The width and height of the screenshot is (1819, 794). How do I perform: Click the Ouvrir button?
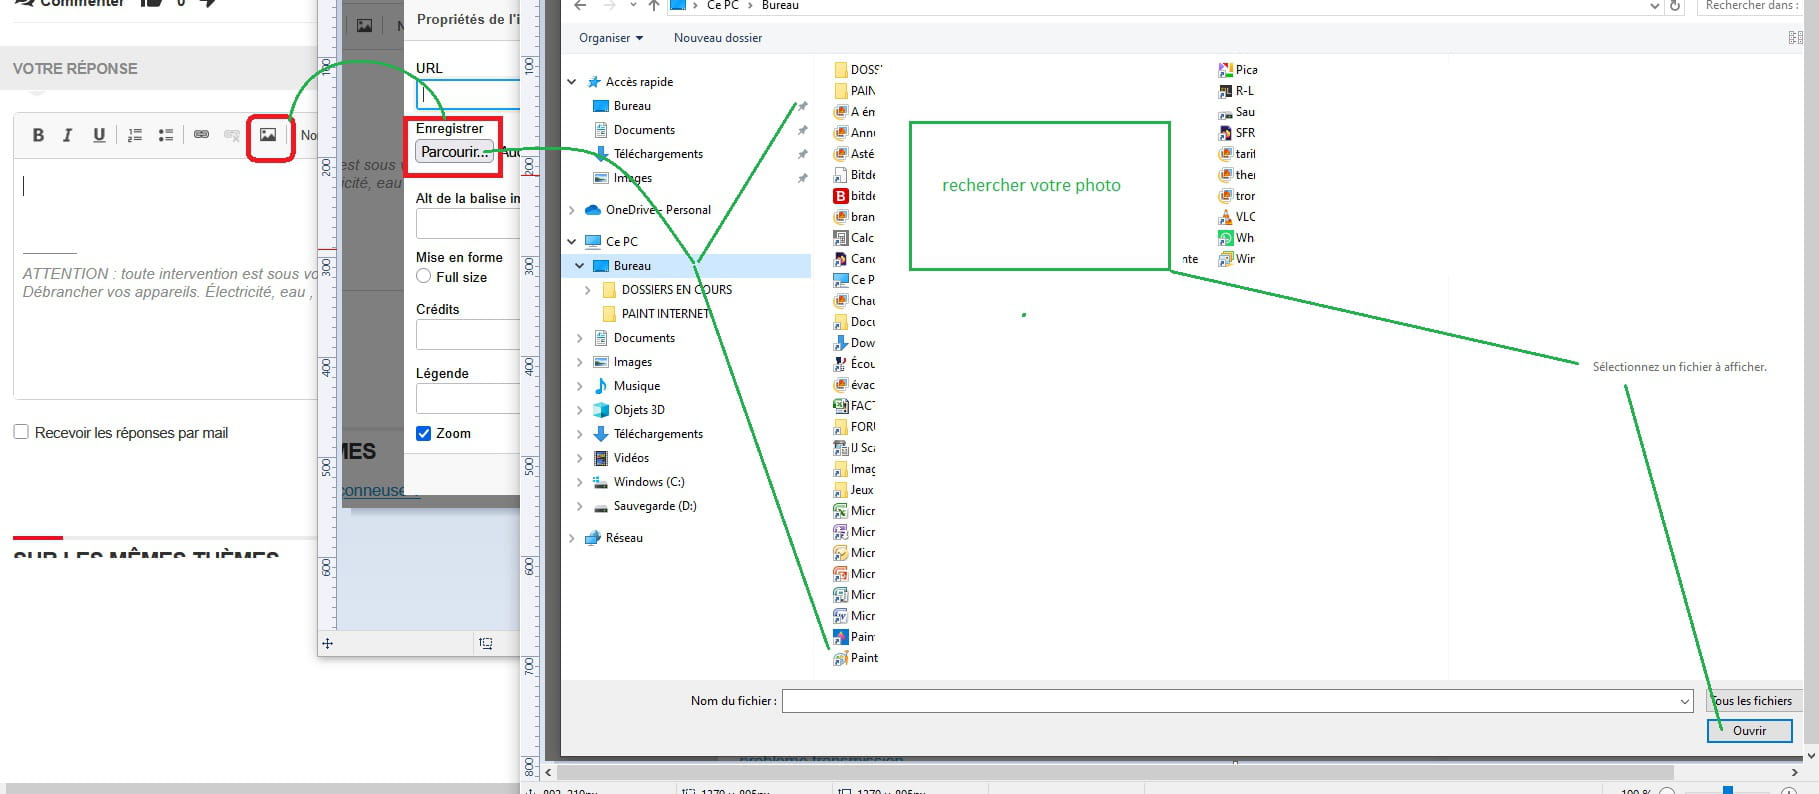(x=1748, y=731)
